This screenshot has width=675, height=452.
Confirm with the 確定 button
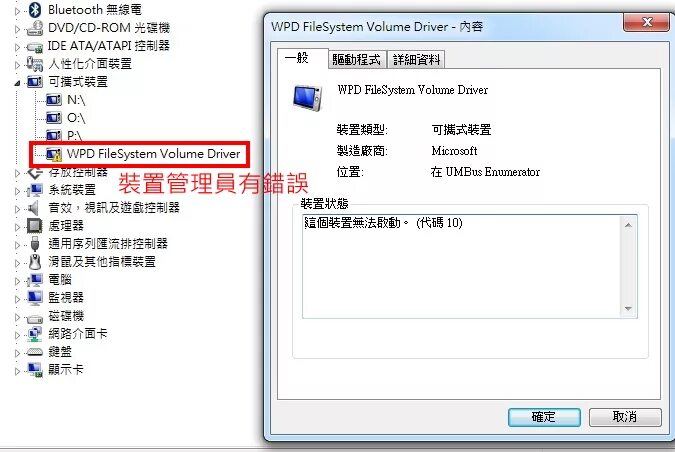544,417
